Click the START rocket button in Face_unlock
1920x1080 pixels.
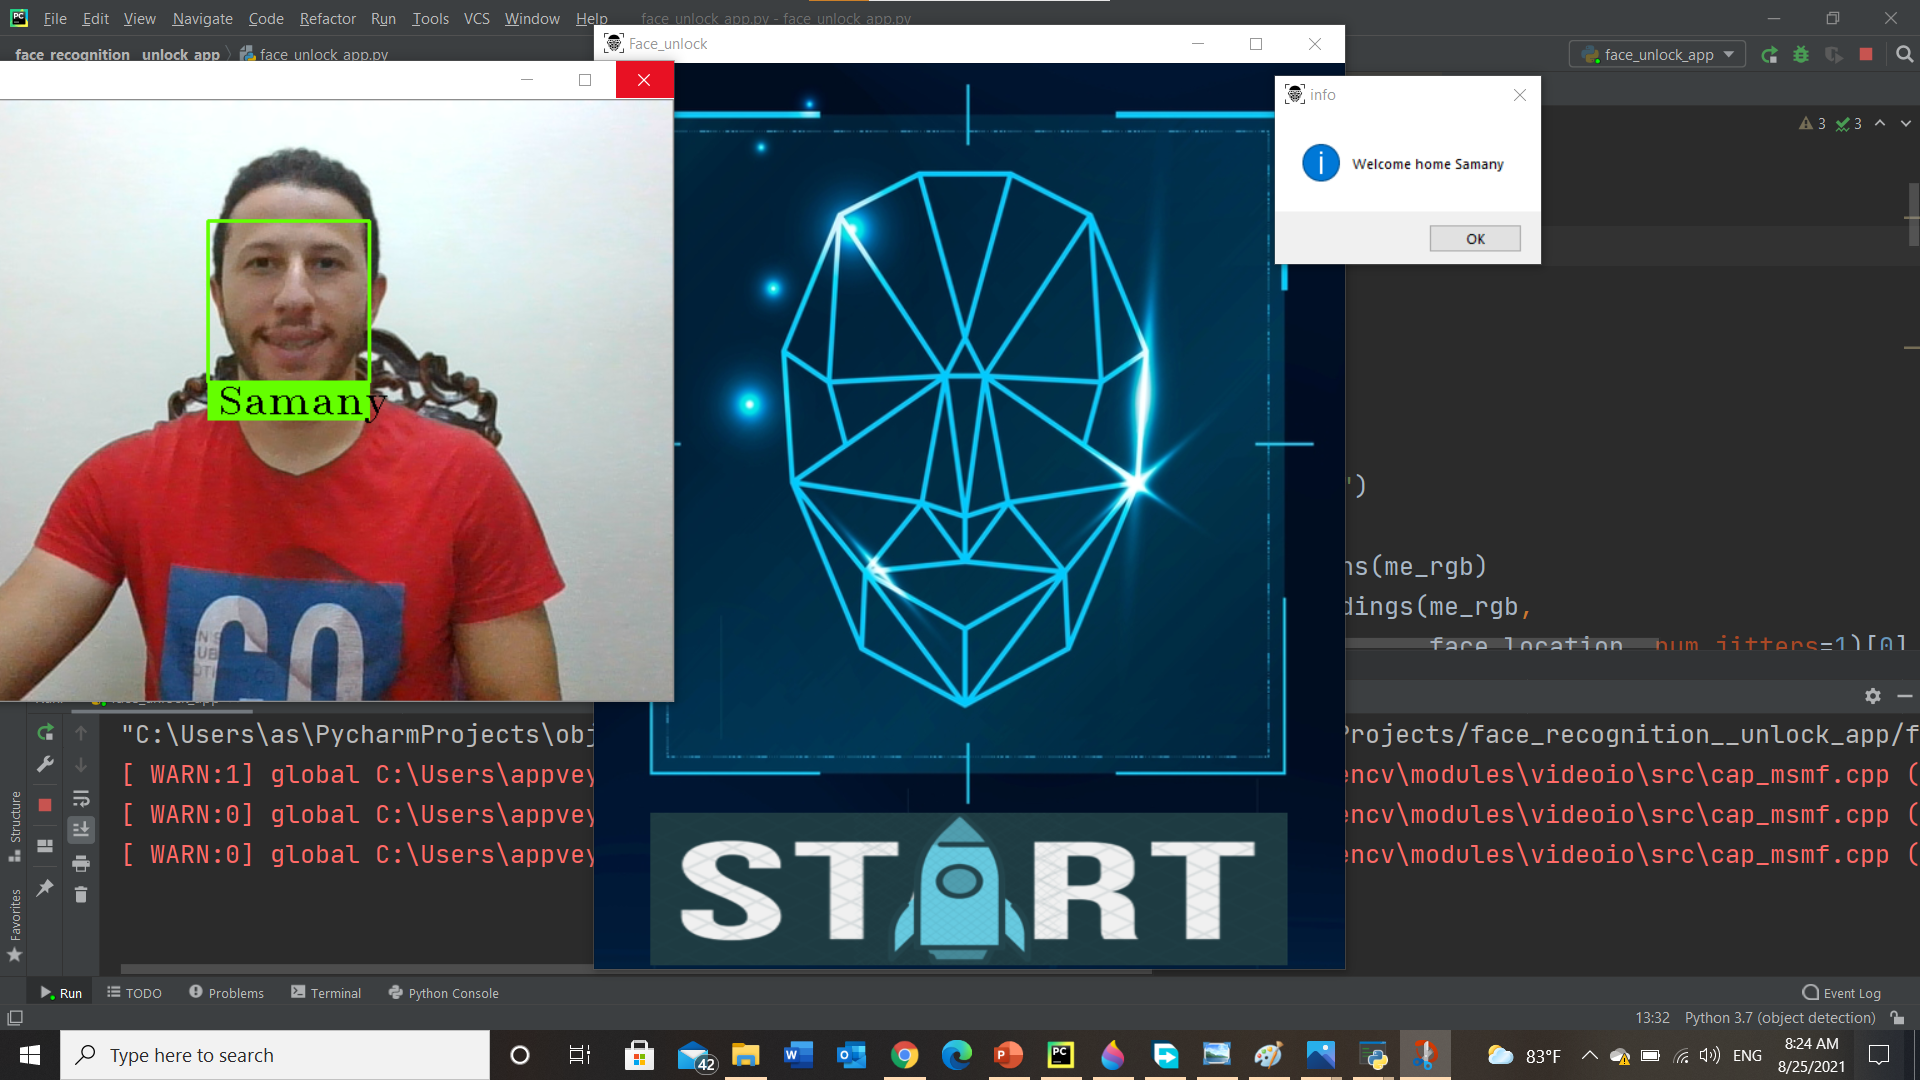click(968, 888)
